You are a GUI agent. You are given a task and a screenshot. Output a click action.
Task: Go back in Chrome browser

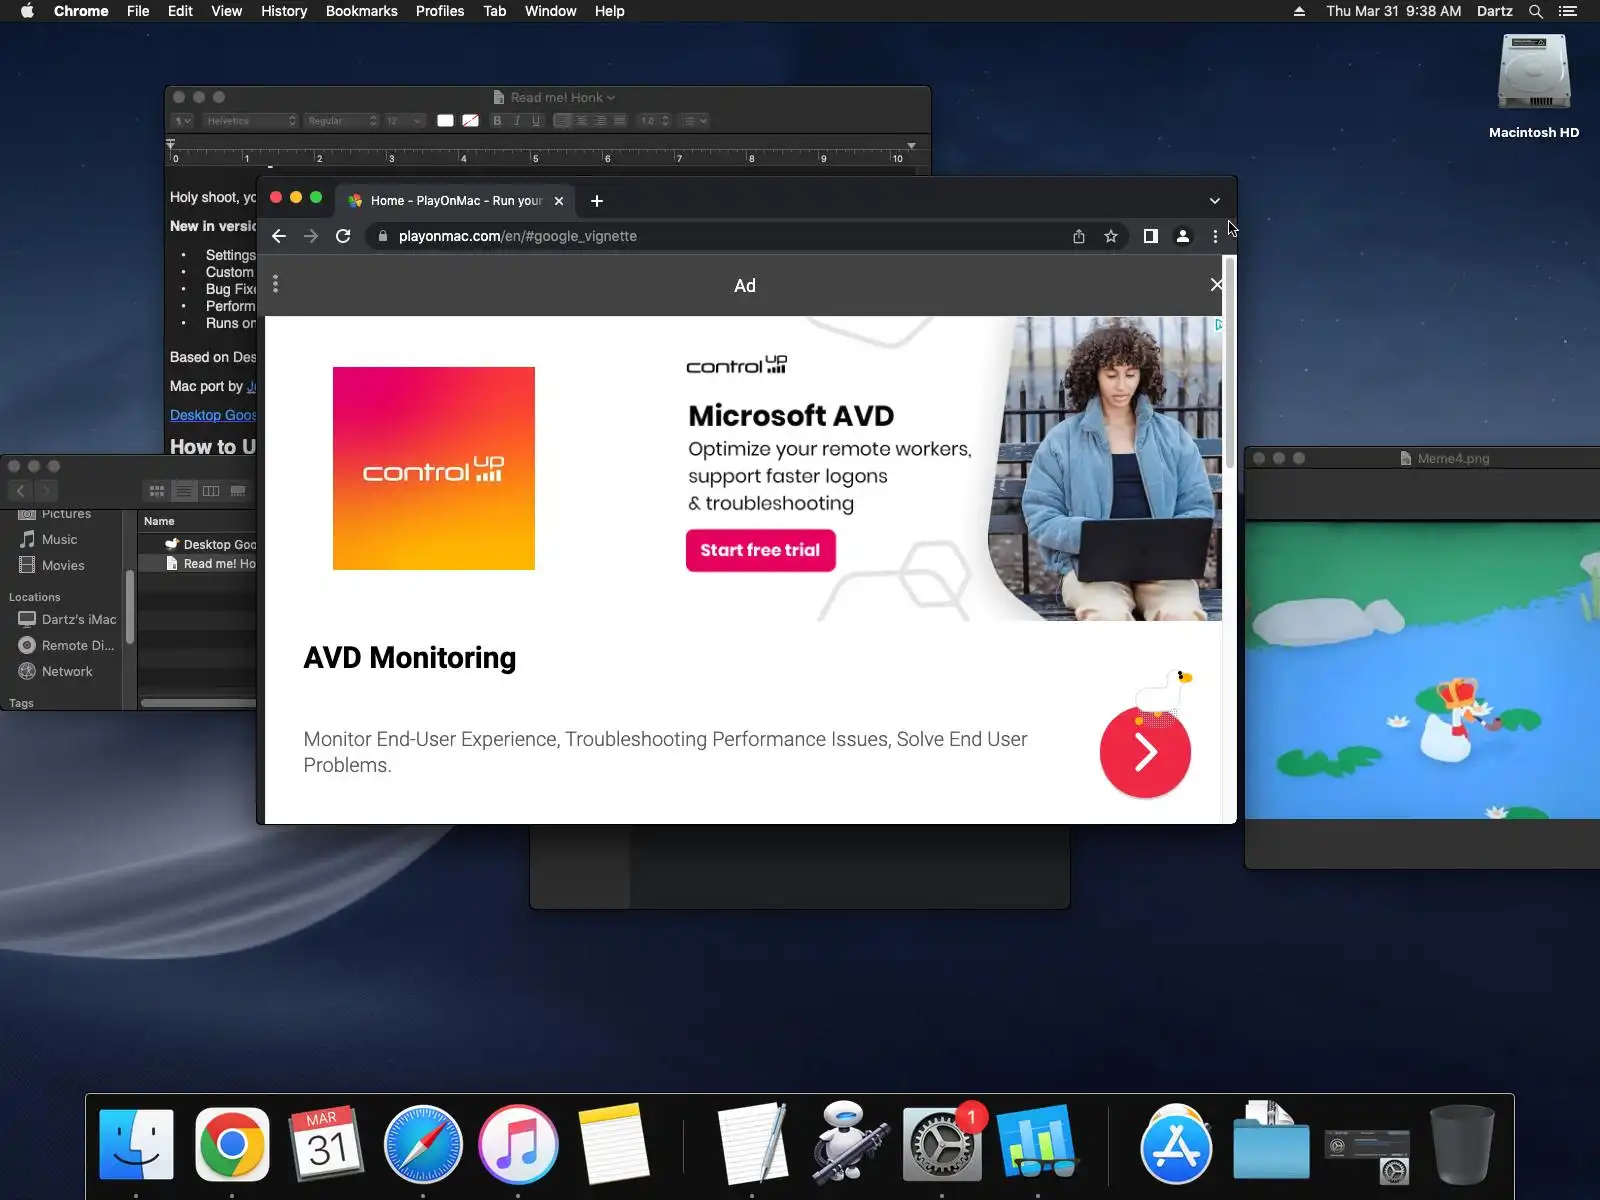click(x=279, y=236)
